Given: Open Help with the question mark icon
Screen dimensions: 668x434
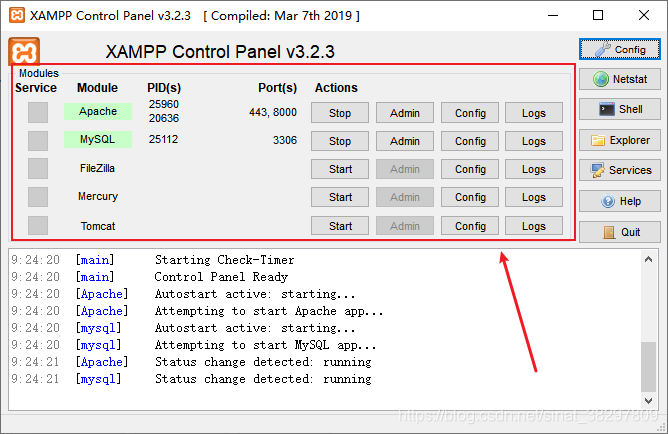Looking at the screenshot, I should click(x=619, y=201).
